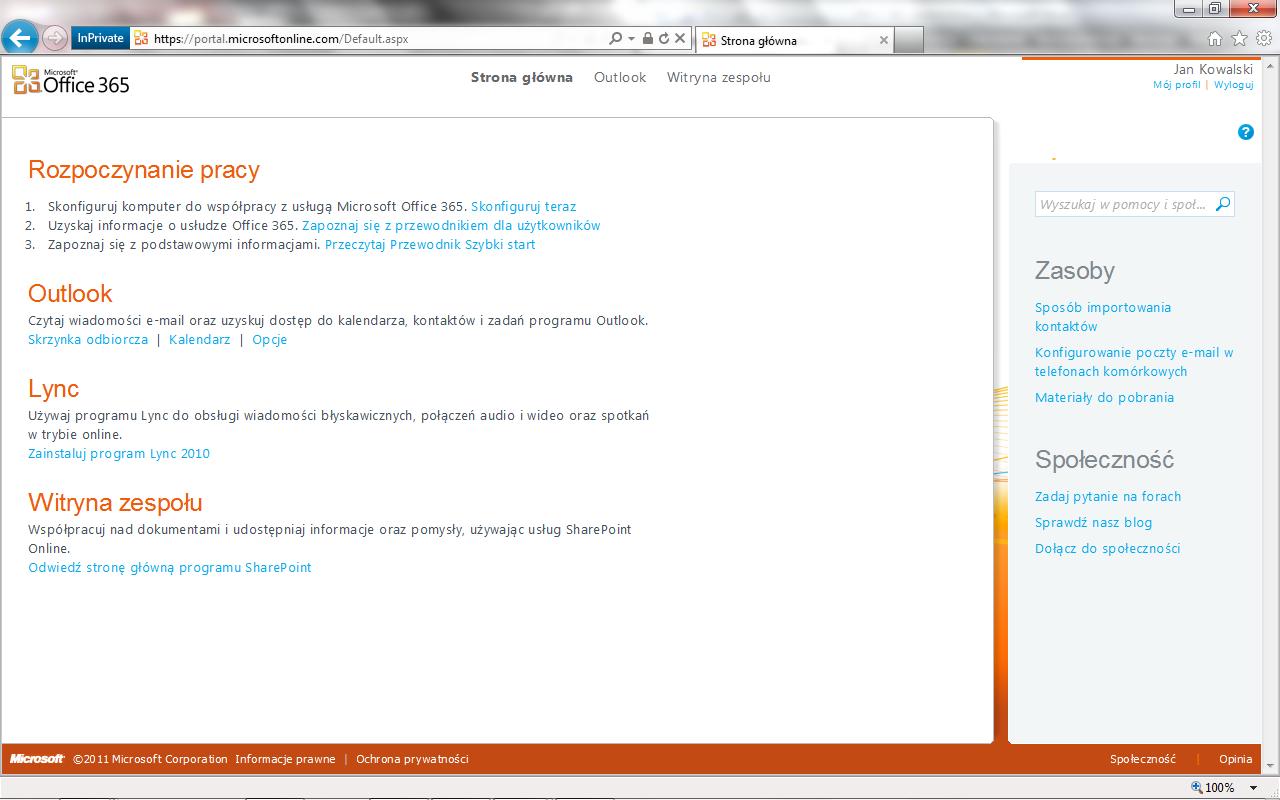Open Skrzynka odbiorcza link
Image resolution: width=1280 pixels, height=800 pixels.
pyautogui.click(x=88, y=340)
